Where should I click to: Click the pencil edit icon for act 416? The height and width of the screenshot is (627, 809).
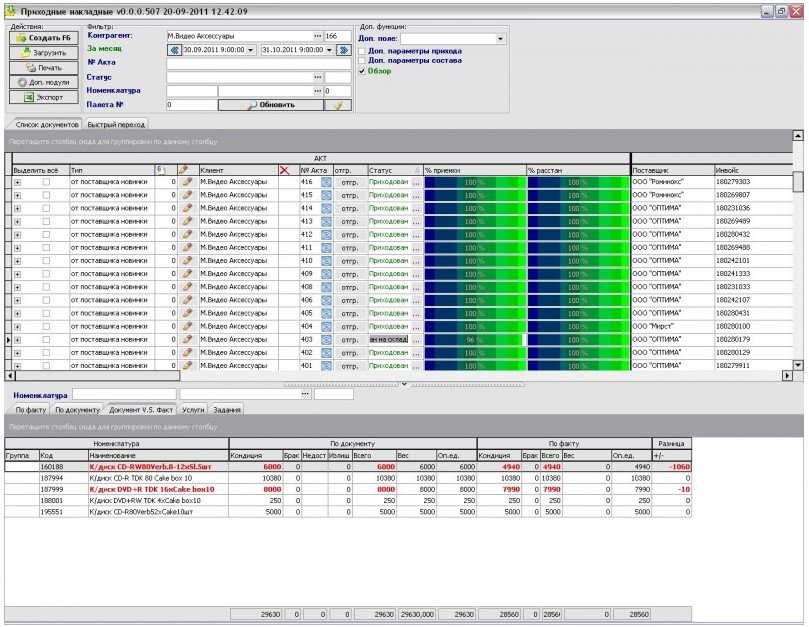(186, 182)
